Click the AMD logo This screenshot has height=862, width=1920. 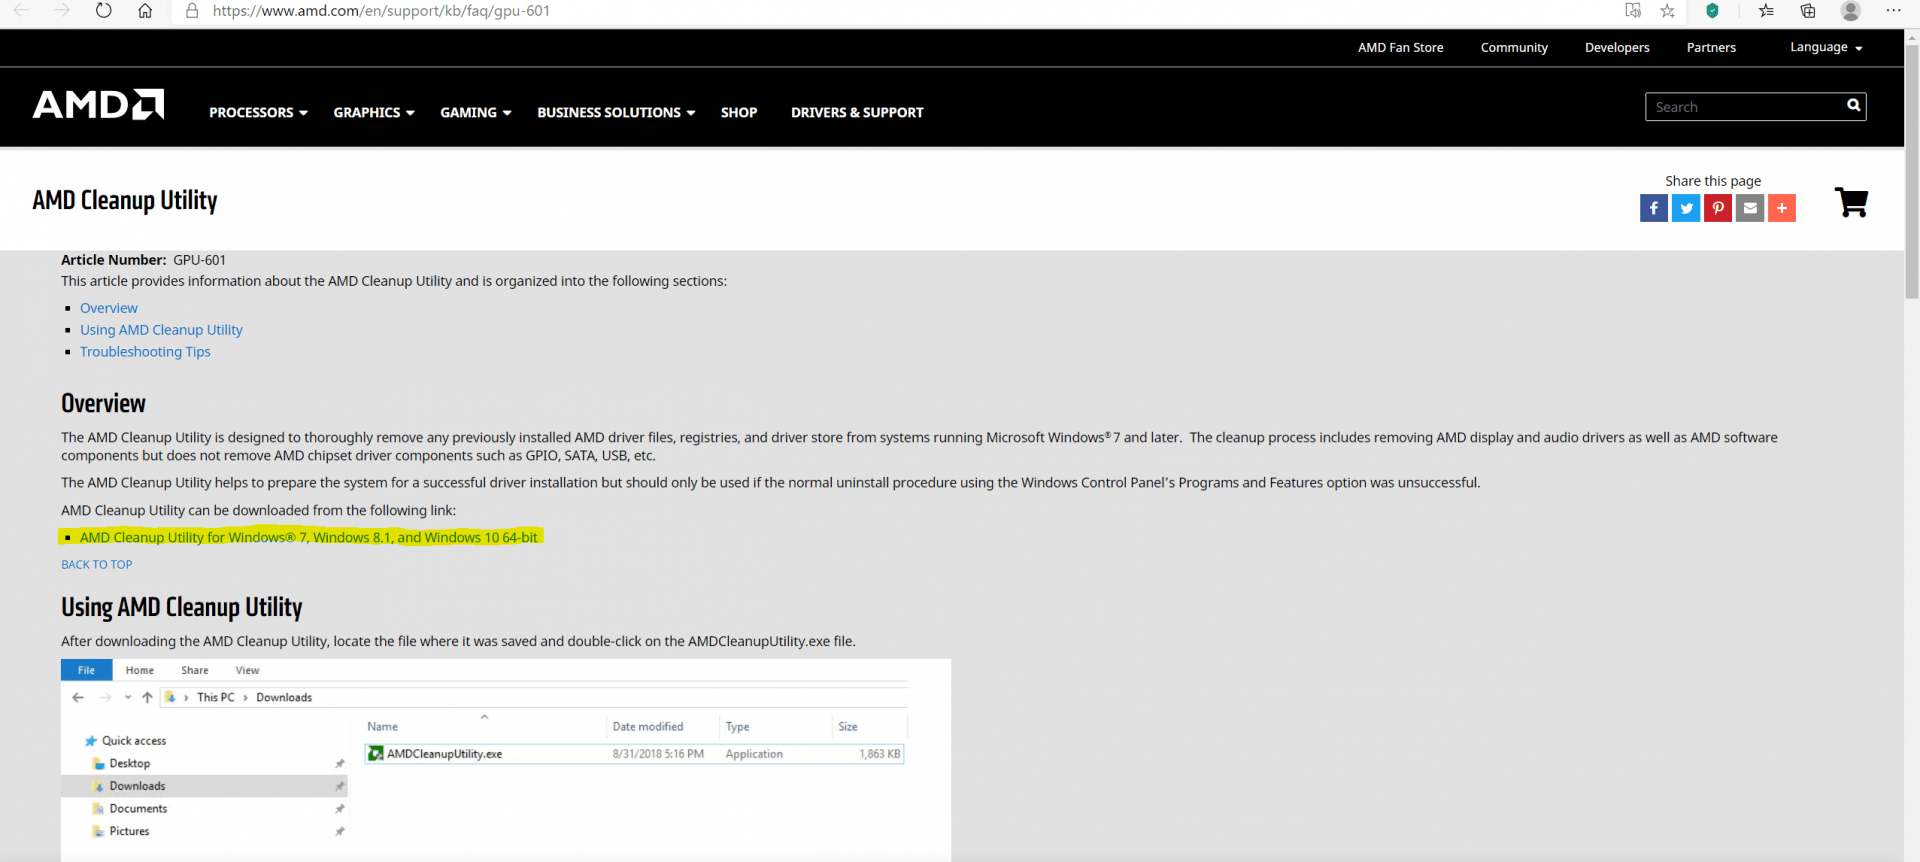[98, 105]
